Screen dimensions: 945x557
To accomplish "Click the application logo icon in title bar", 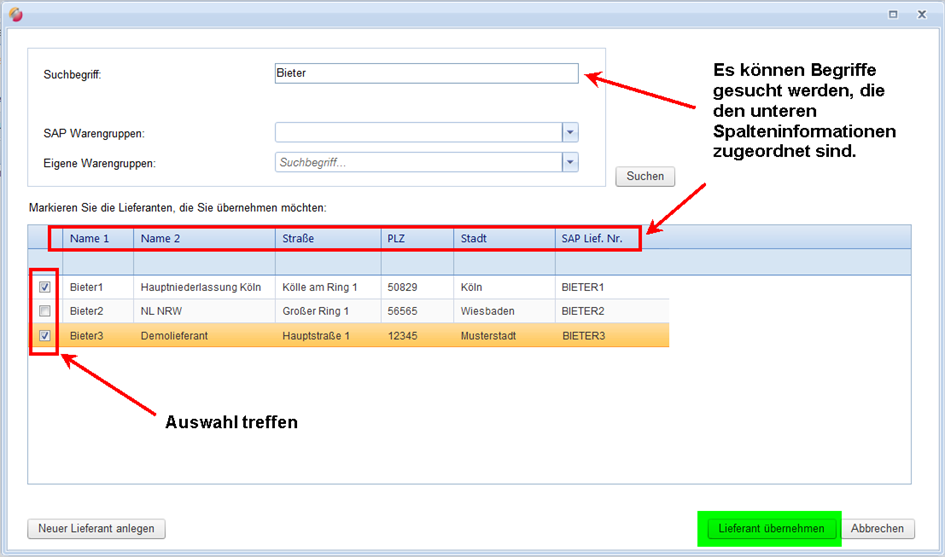I will coord(16,14).
